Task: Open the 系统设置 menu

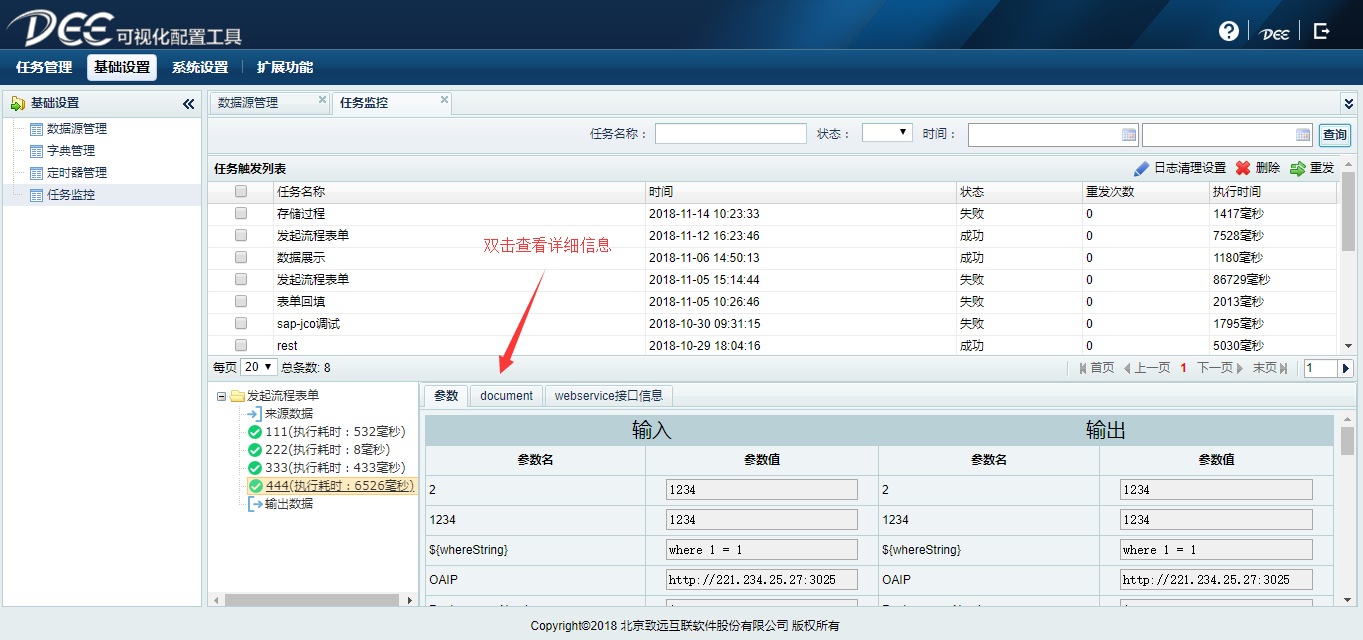Action: (x=200, y=67)
